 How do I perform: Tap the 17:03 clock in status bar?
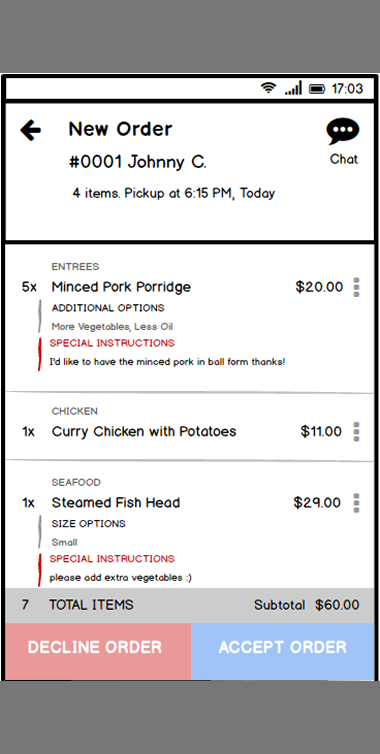click(347, 89)
